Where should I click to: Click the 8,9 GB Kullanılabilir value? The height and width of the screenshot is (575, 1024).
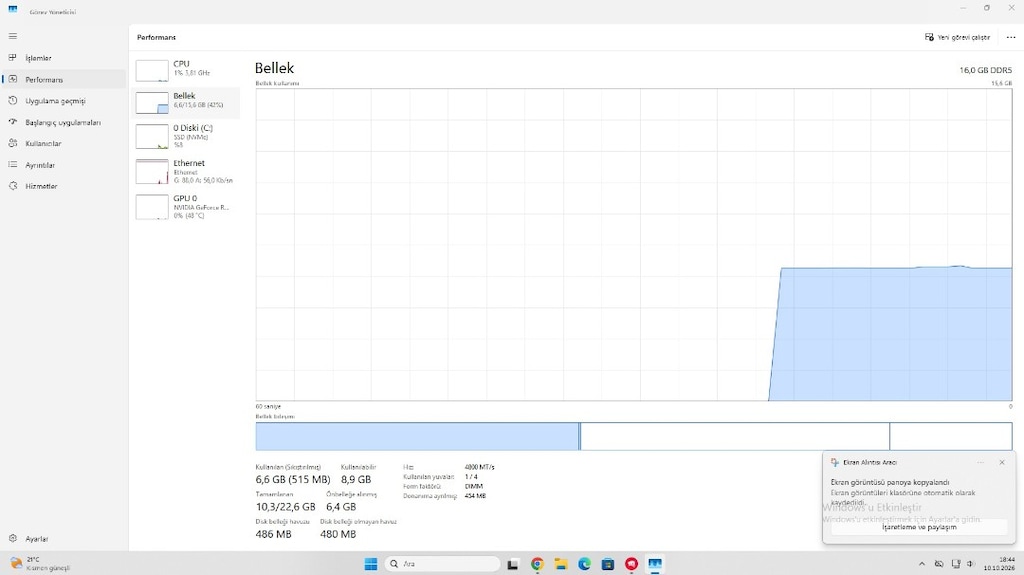point(356,480)
